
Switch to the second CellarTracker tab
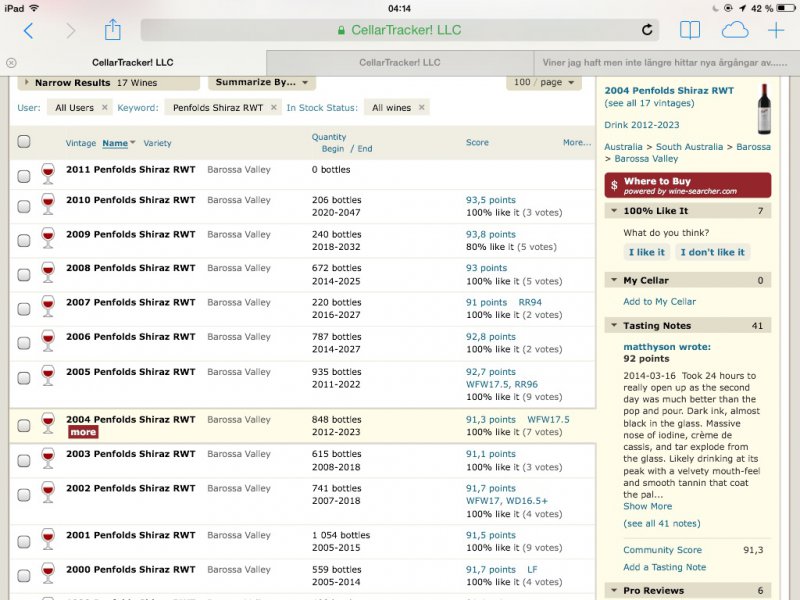399,63
